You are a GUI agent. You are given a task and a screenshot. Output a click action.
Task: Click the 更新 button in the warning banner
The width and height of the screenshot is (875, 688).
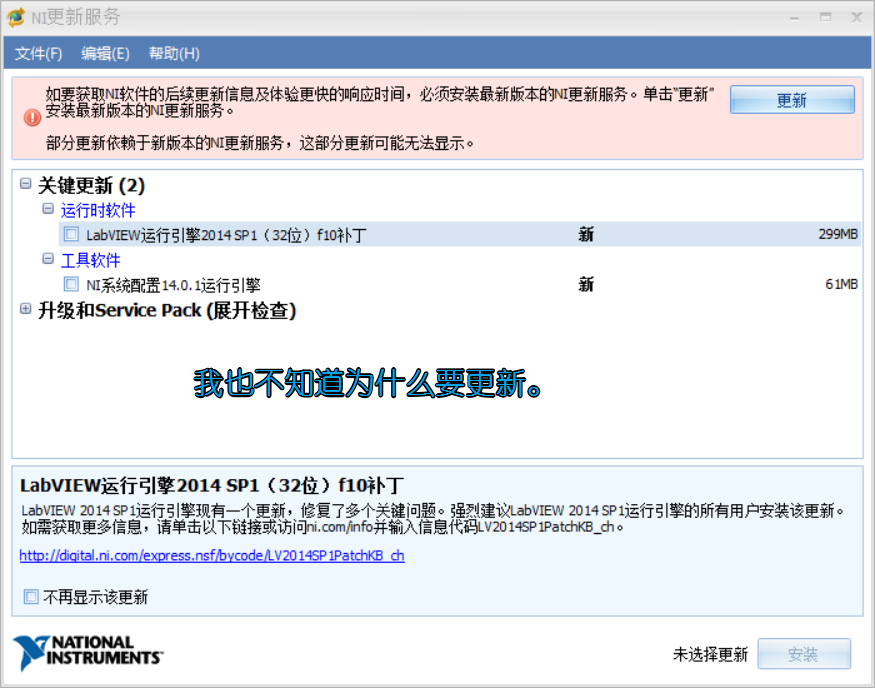792,100
